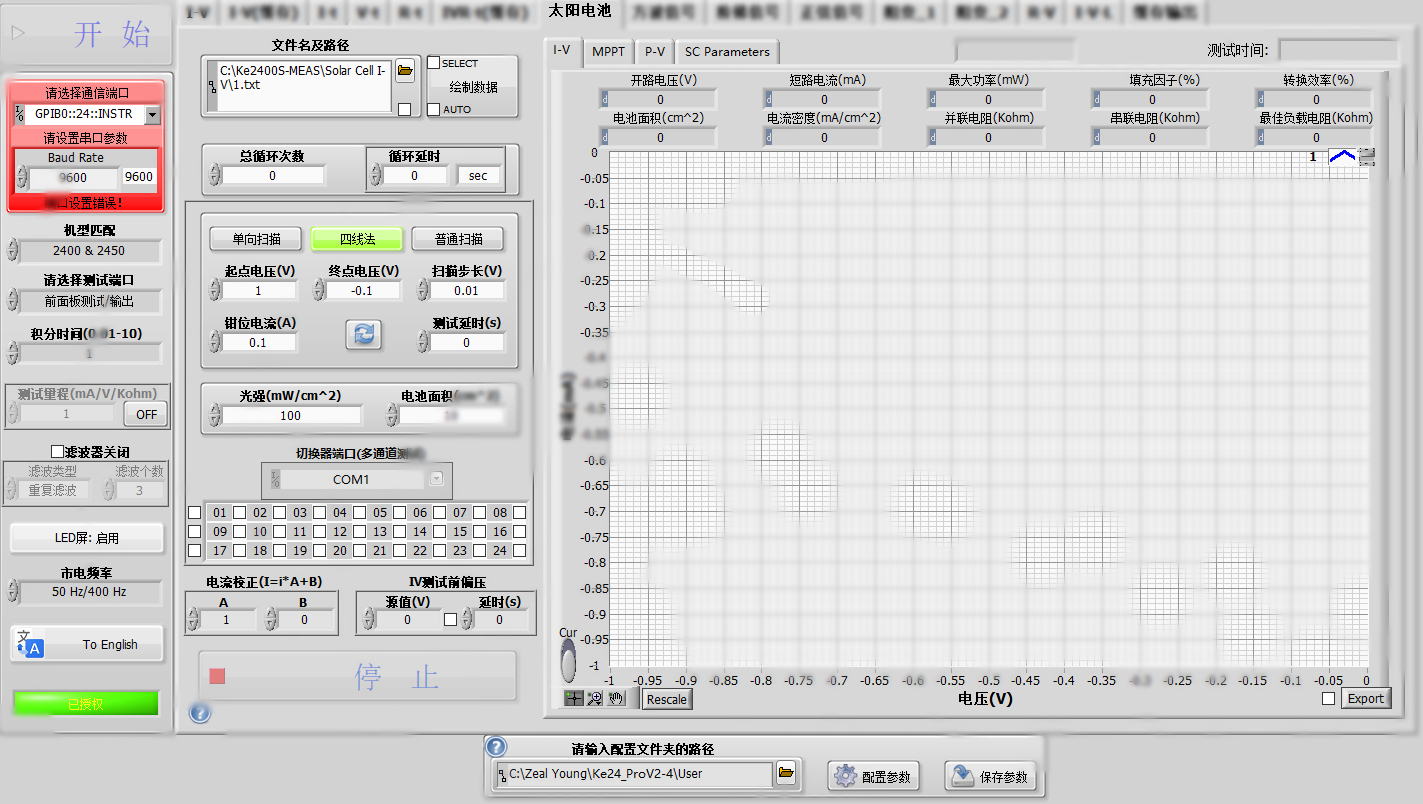
Task: Switch language with To English button
Action: tap(87, 644)
